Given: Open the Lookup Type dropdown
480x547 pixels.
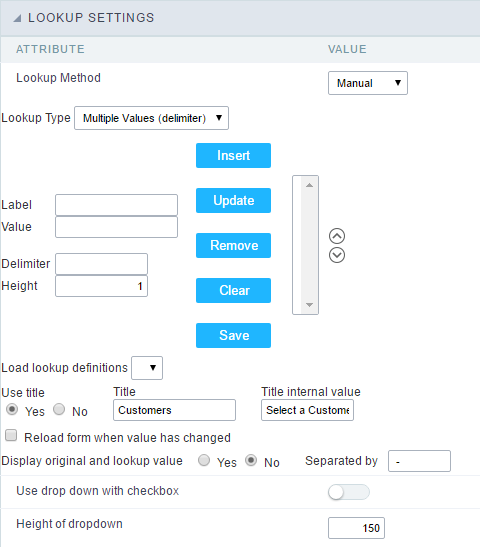Looking at the screenshot, I should pos(151,118).
